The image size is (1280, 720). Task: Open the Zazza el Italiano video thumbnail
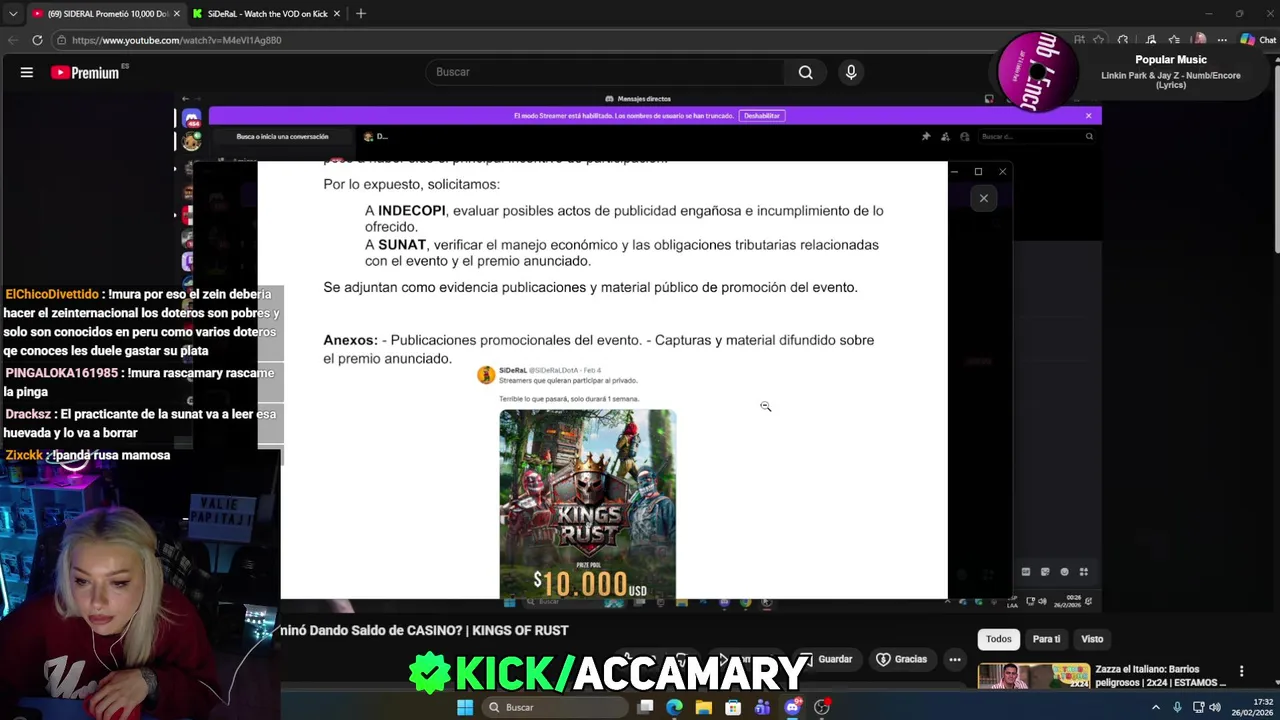point(1033,676)
